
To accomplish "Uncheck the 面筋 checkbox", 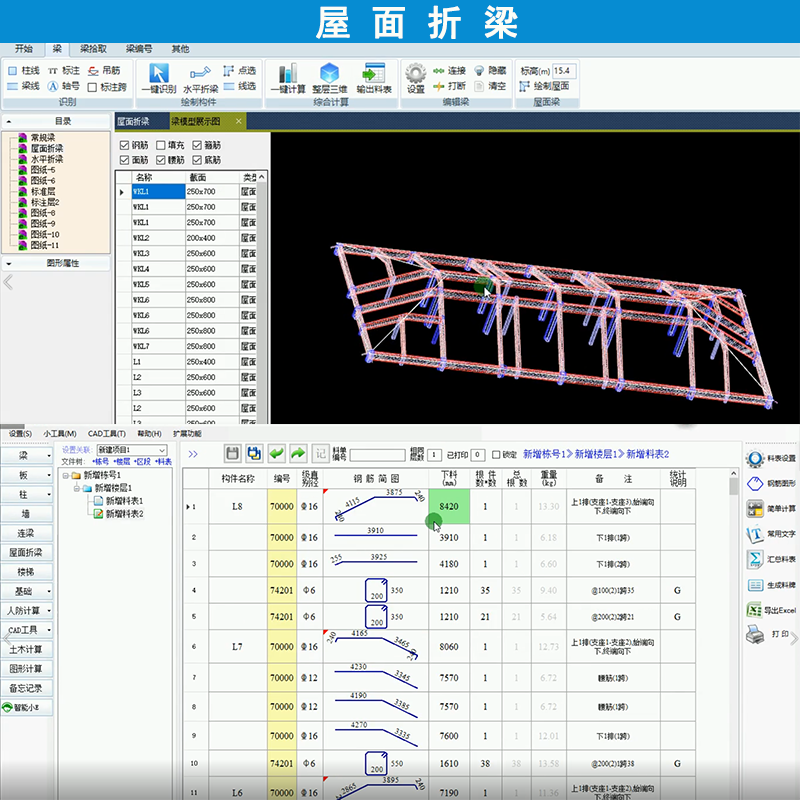I will click(124, 160).
